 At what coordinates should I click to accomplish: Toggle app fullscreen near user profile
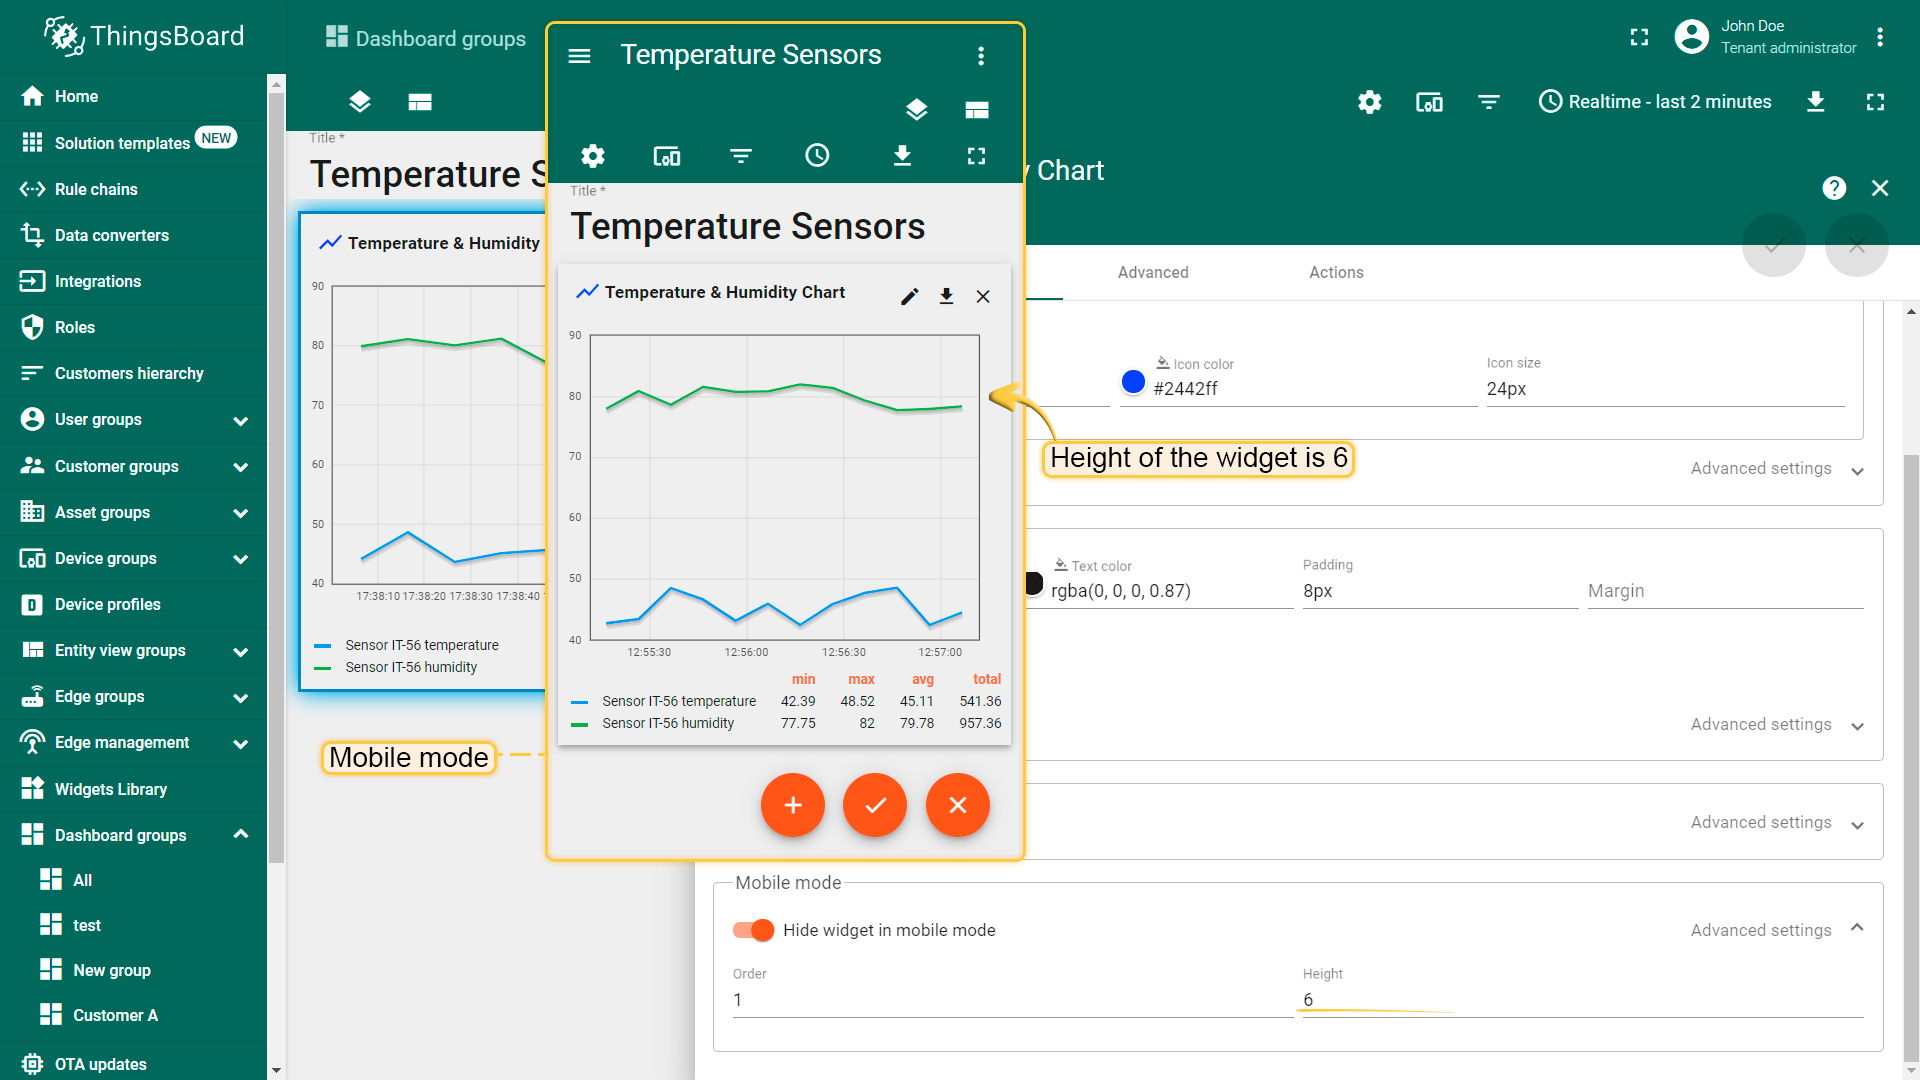pos(1639,38)
